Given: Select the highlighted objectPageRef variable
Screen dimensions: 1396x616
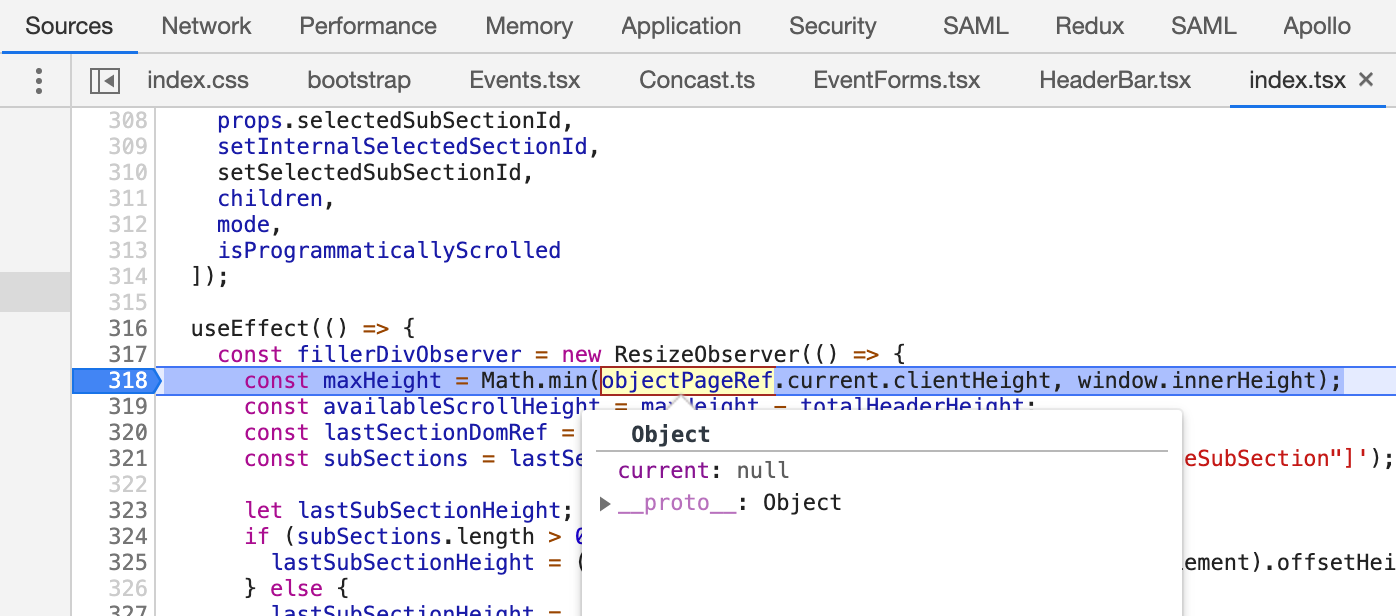Looking at the screenshot, I should (x=685, y=380).
